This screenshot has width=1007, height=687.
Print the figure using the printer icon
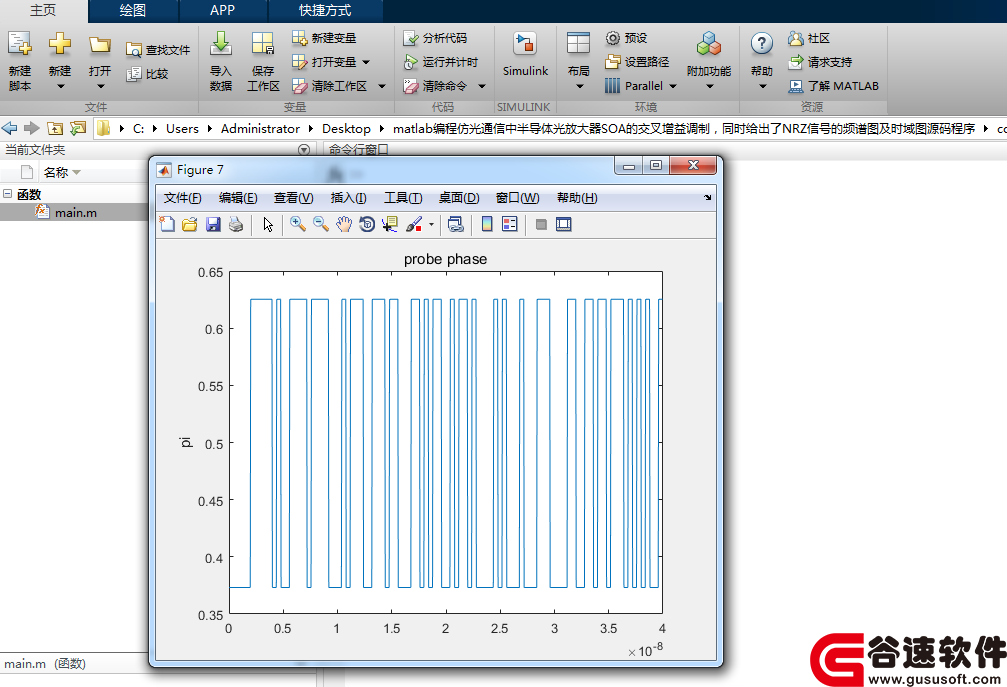236,224
